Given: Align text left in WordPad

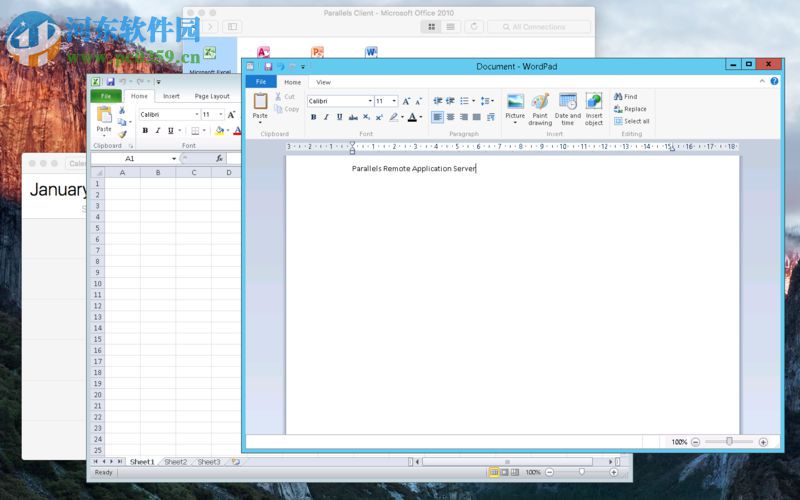Looking at the screenshot, I should coord(437,117).
